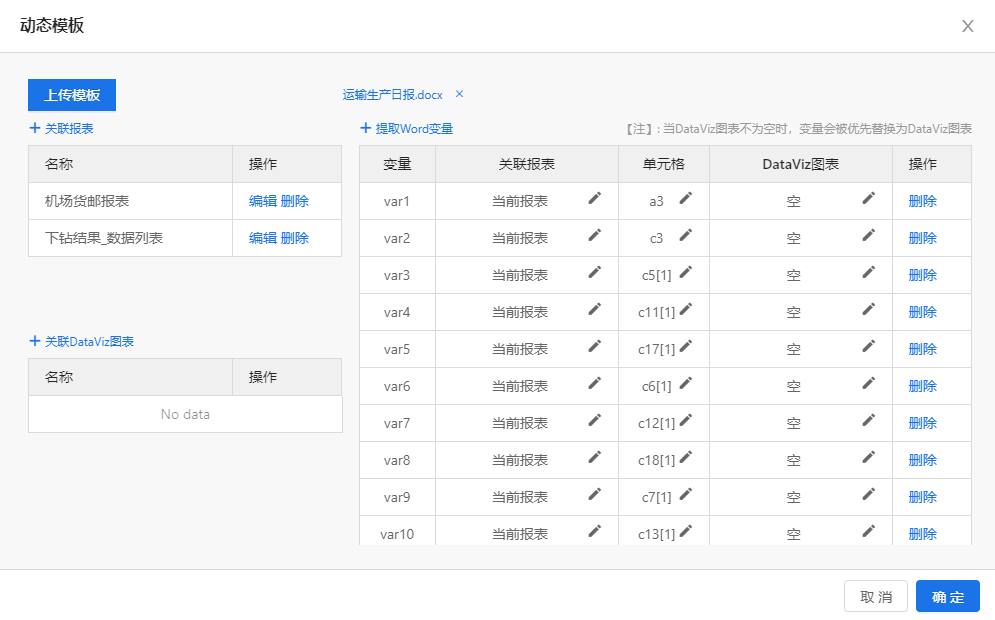The image size is (995, 620).
Task: Click the DataViz图表 column header
Action: [x=801, y=164]
